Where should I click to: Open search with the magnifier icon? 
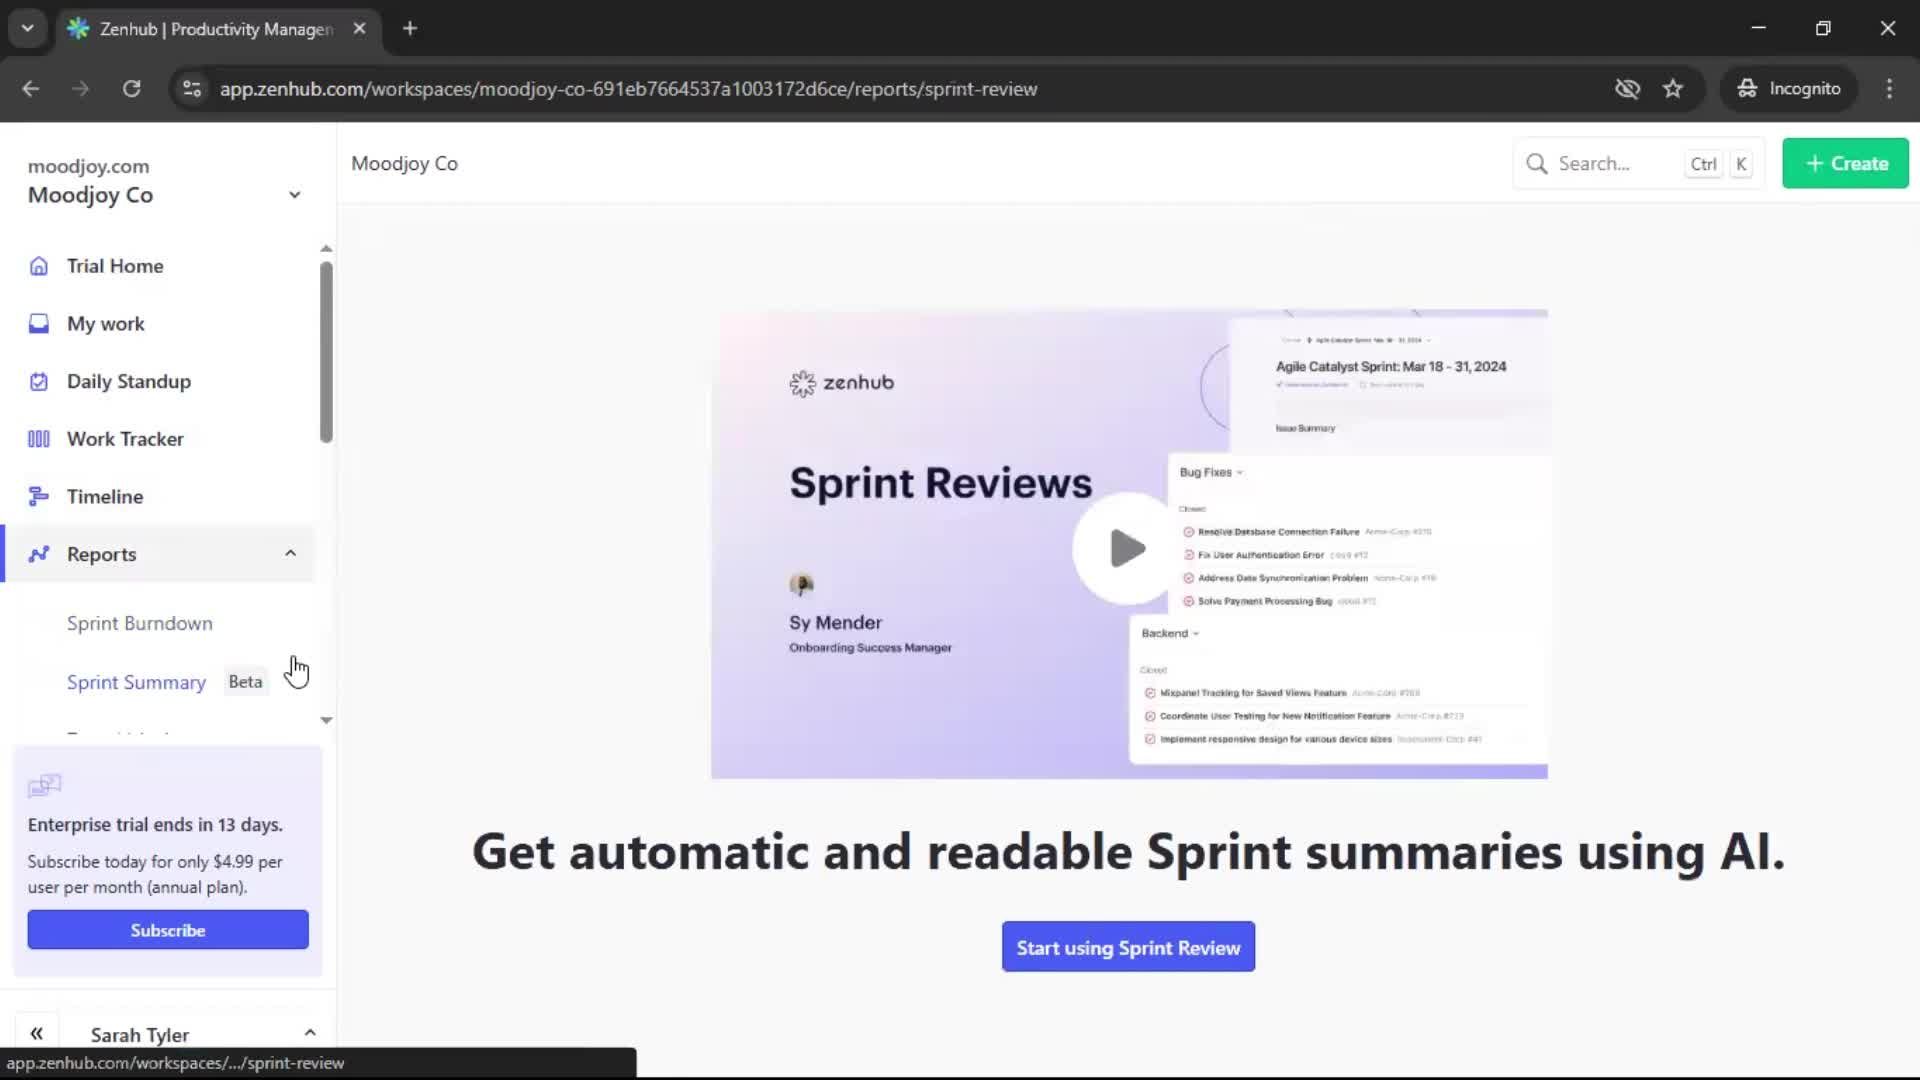tap(1537, 163)
